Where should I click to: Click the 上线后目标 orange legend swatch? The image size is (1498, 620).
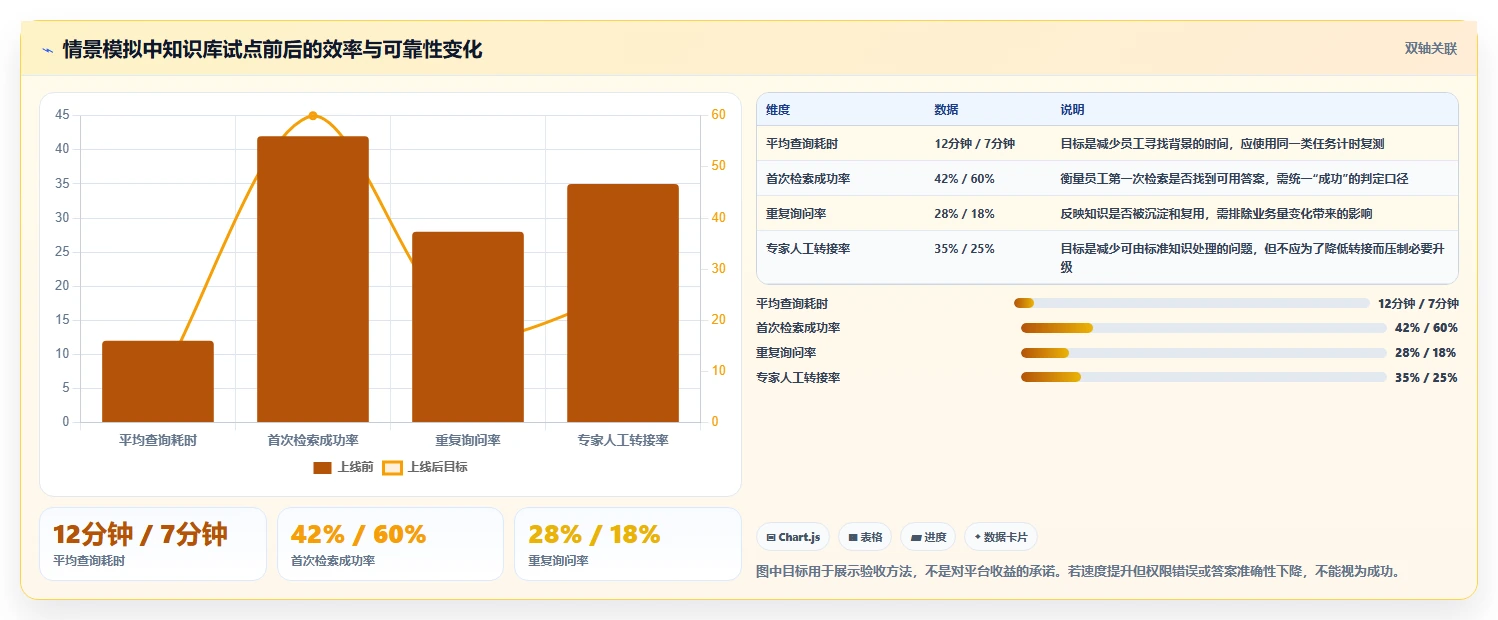tap(393, 467)
